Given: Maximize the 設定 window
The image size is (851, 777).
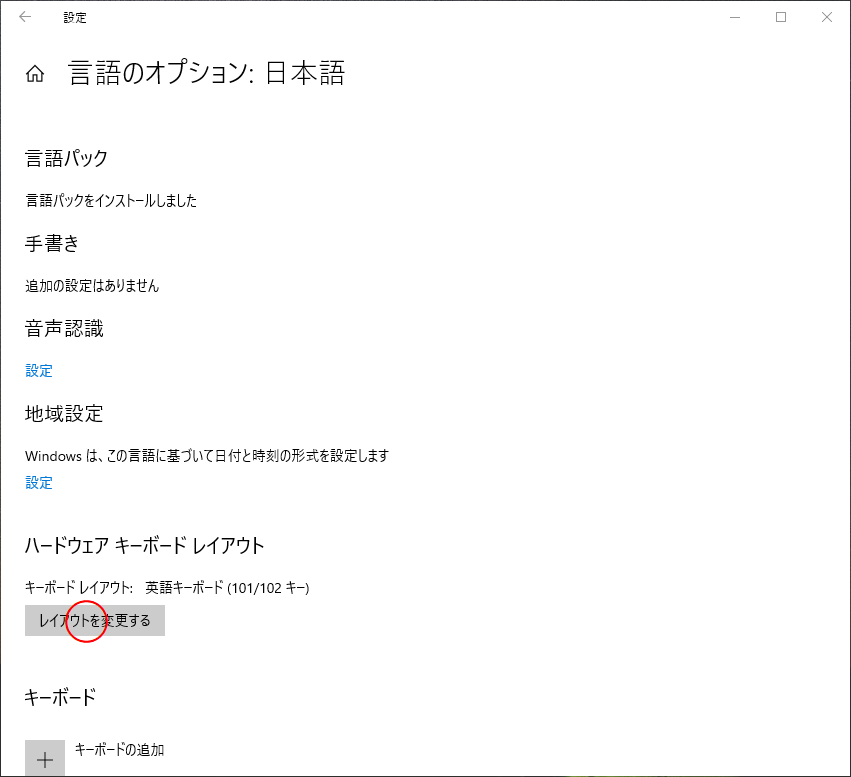Looking at the screenshot, I should pos(781,17).
